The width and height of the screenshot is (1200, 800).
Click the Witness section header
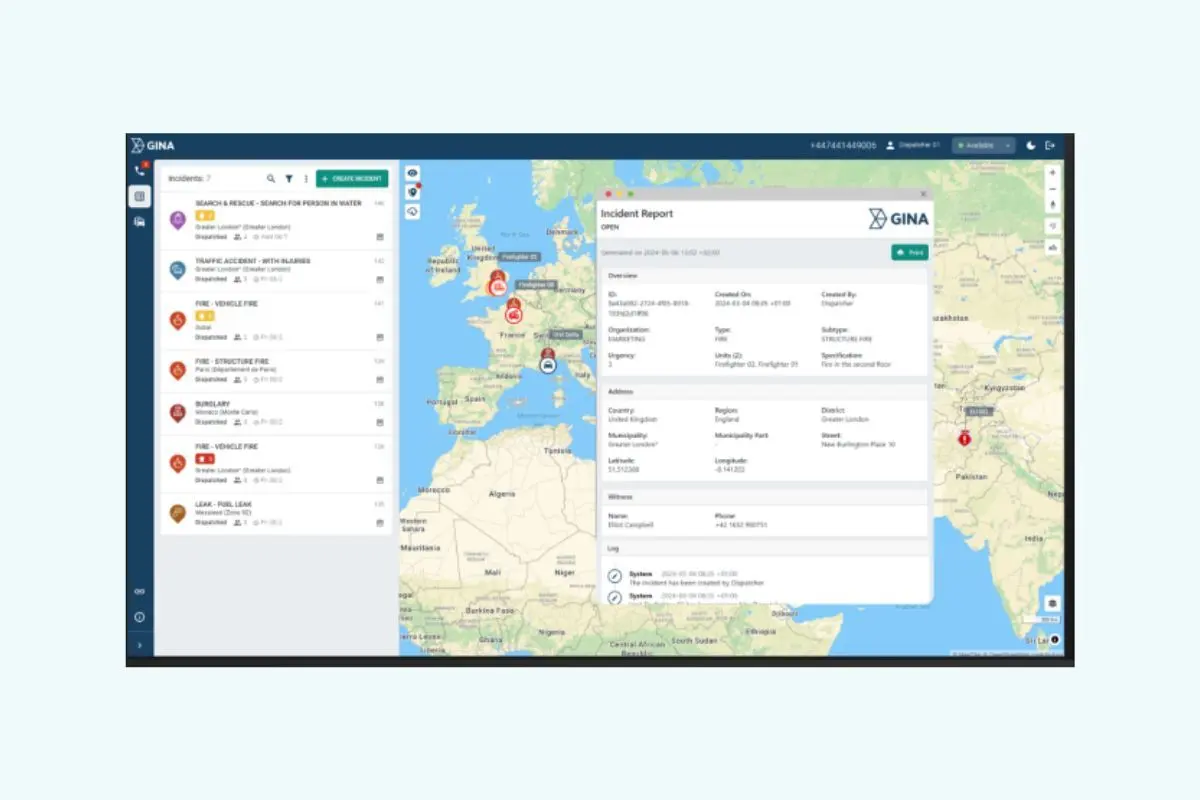click(765, 497)
